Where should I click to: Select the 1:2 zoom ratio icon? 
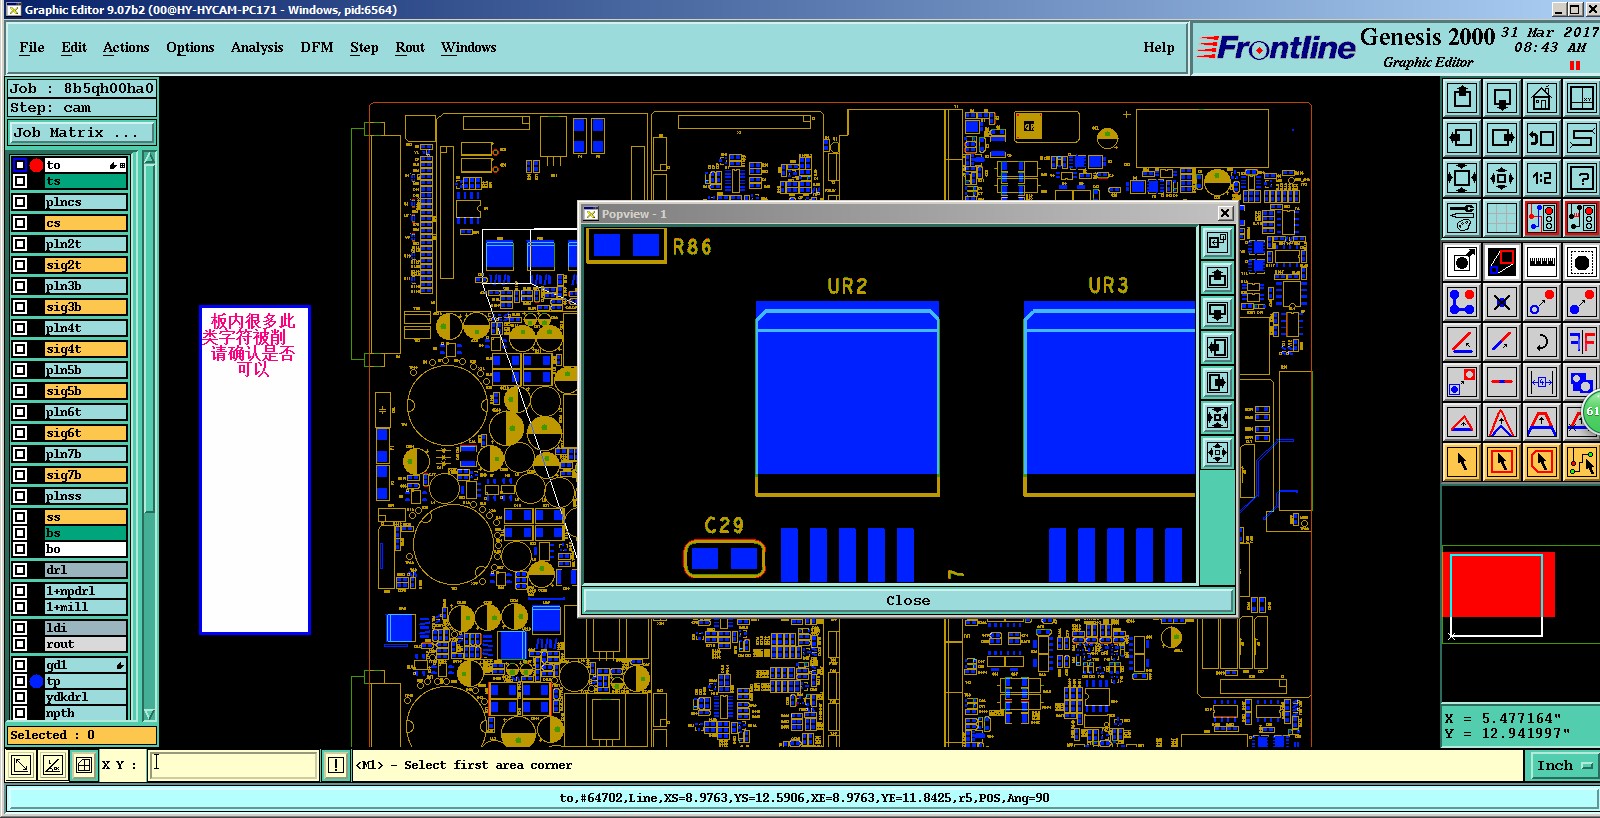pyautogui.click(x=1541, y=178)
